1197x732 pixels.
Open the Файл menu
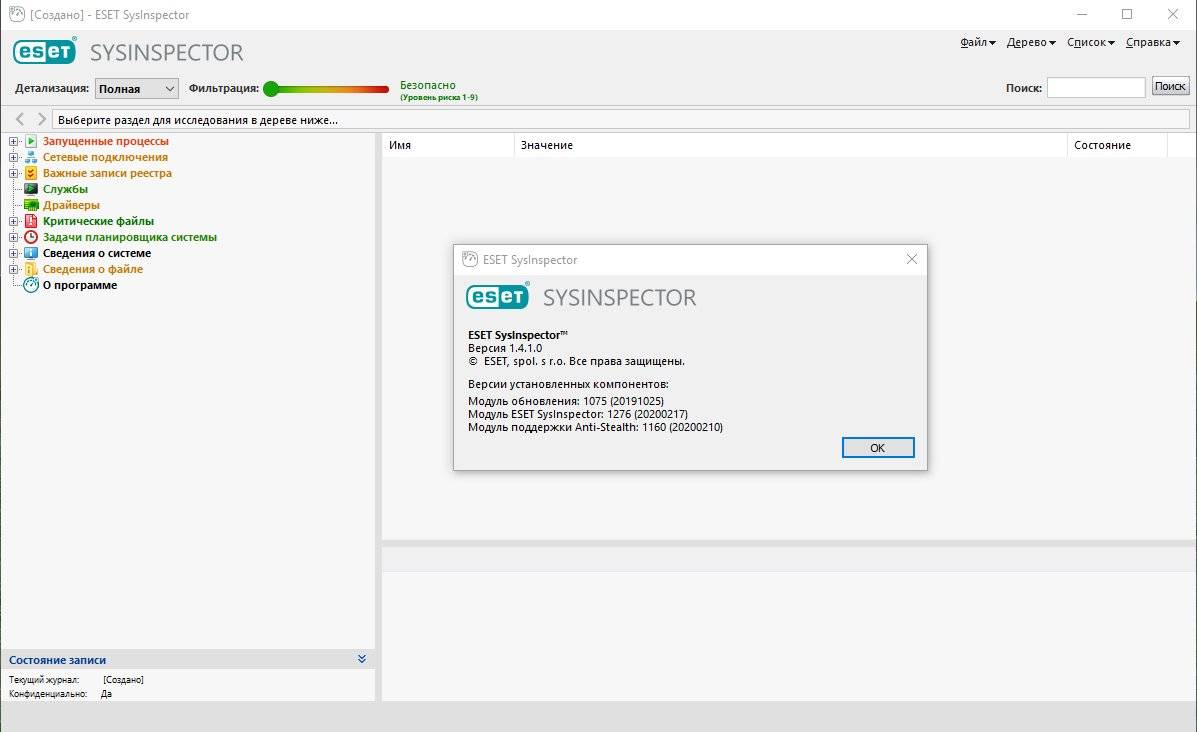pos(978,43)
